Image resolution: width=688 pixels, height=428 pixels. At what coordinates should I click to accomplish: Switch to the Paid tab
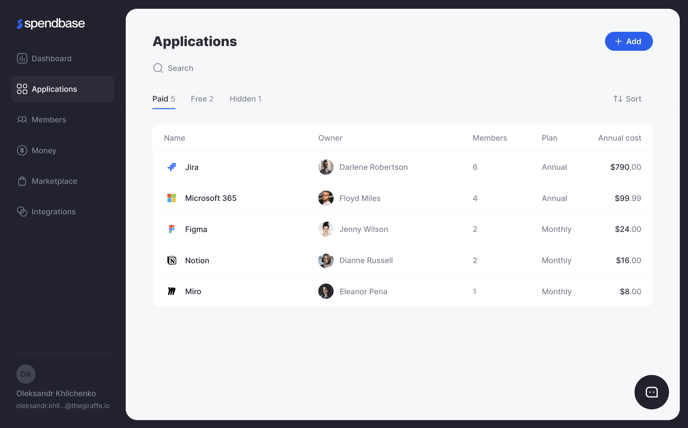click(x=164, y=99)
